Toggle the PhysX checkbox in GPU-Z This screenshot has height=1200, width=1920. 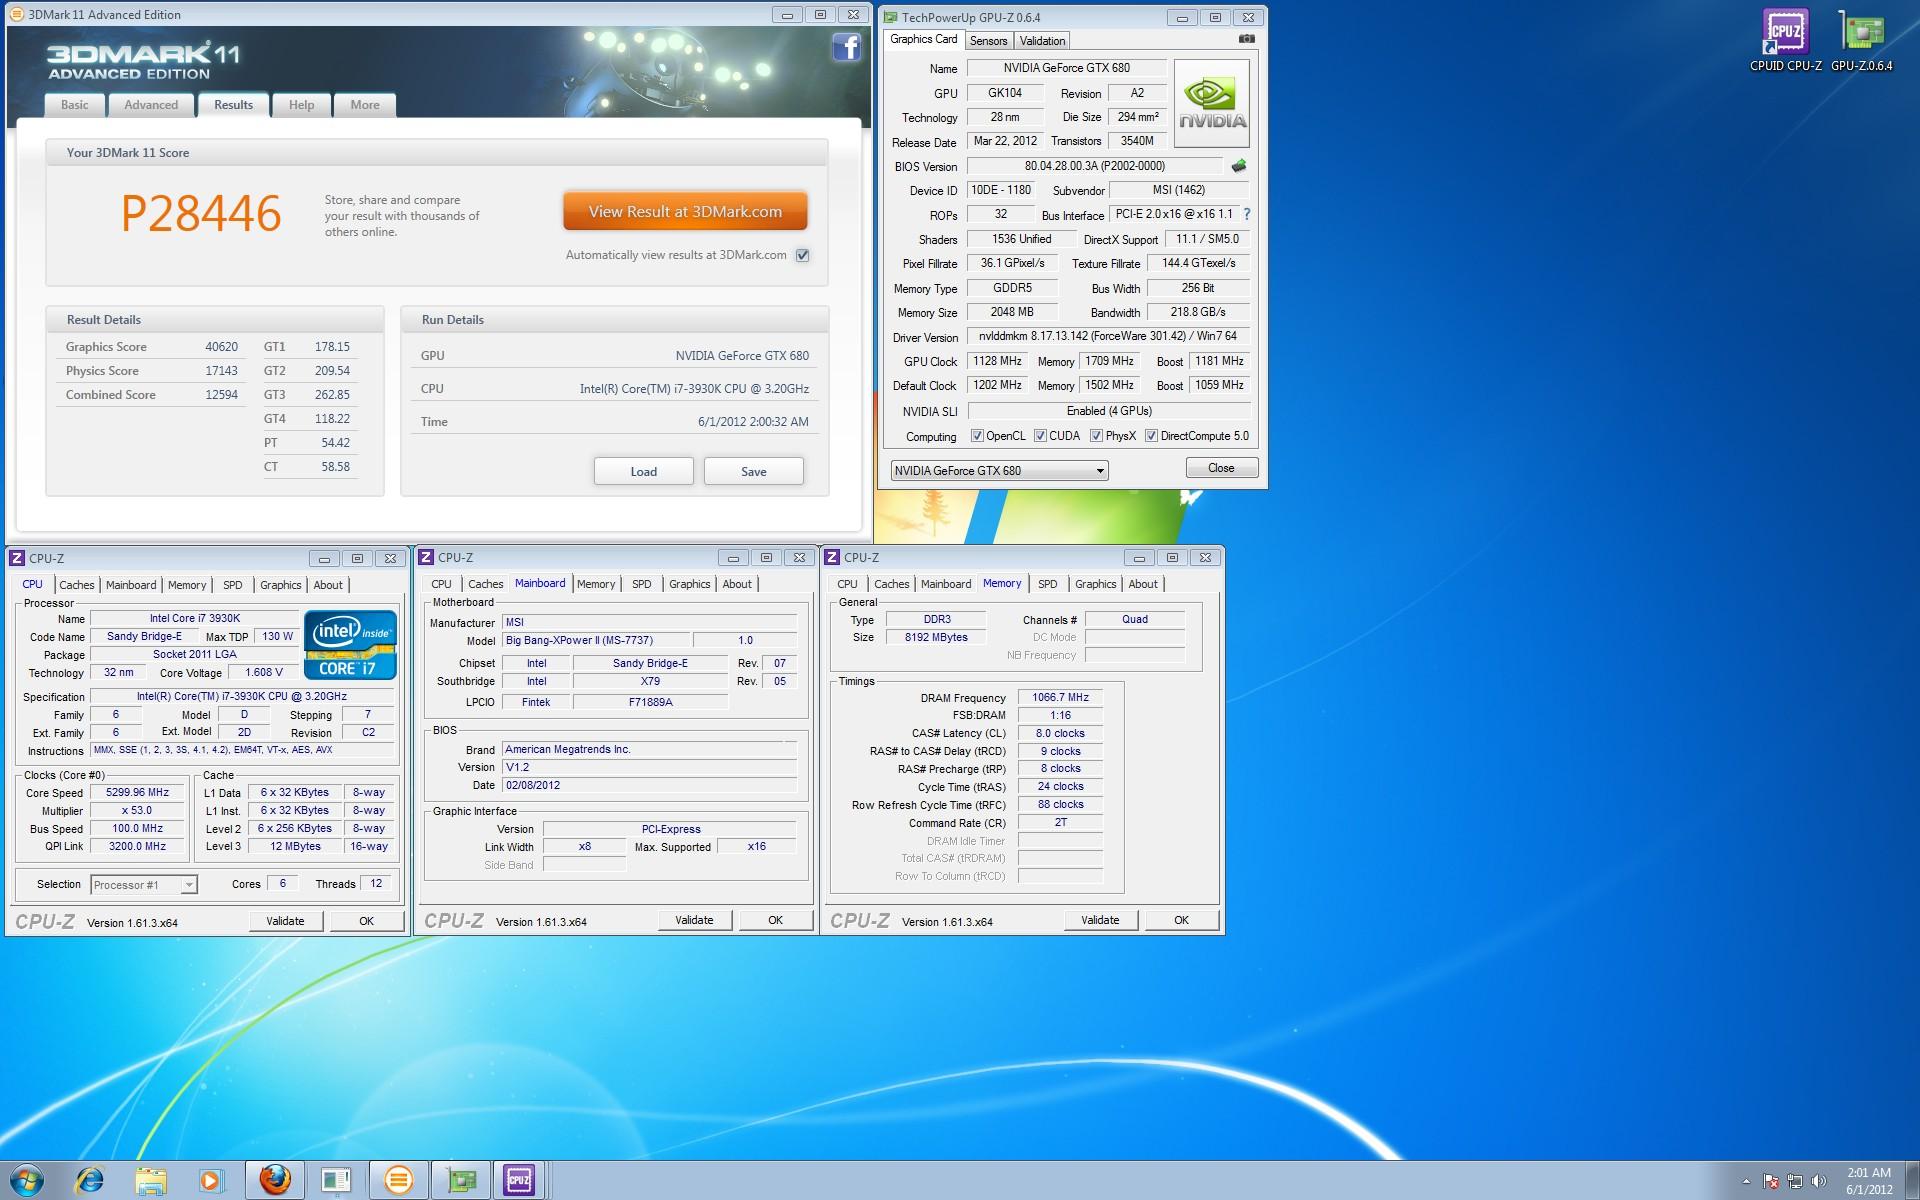point(1096,436)
